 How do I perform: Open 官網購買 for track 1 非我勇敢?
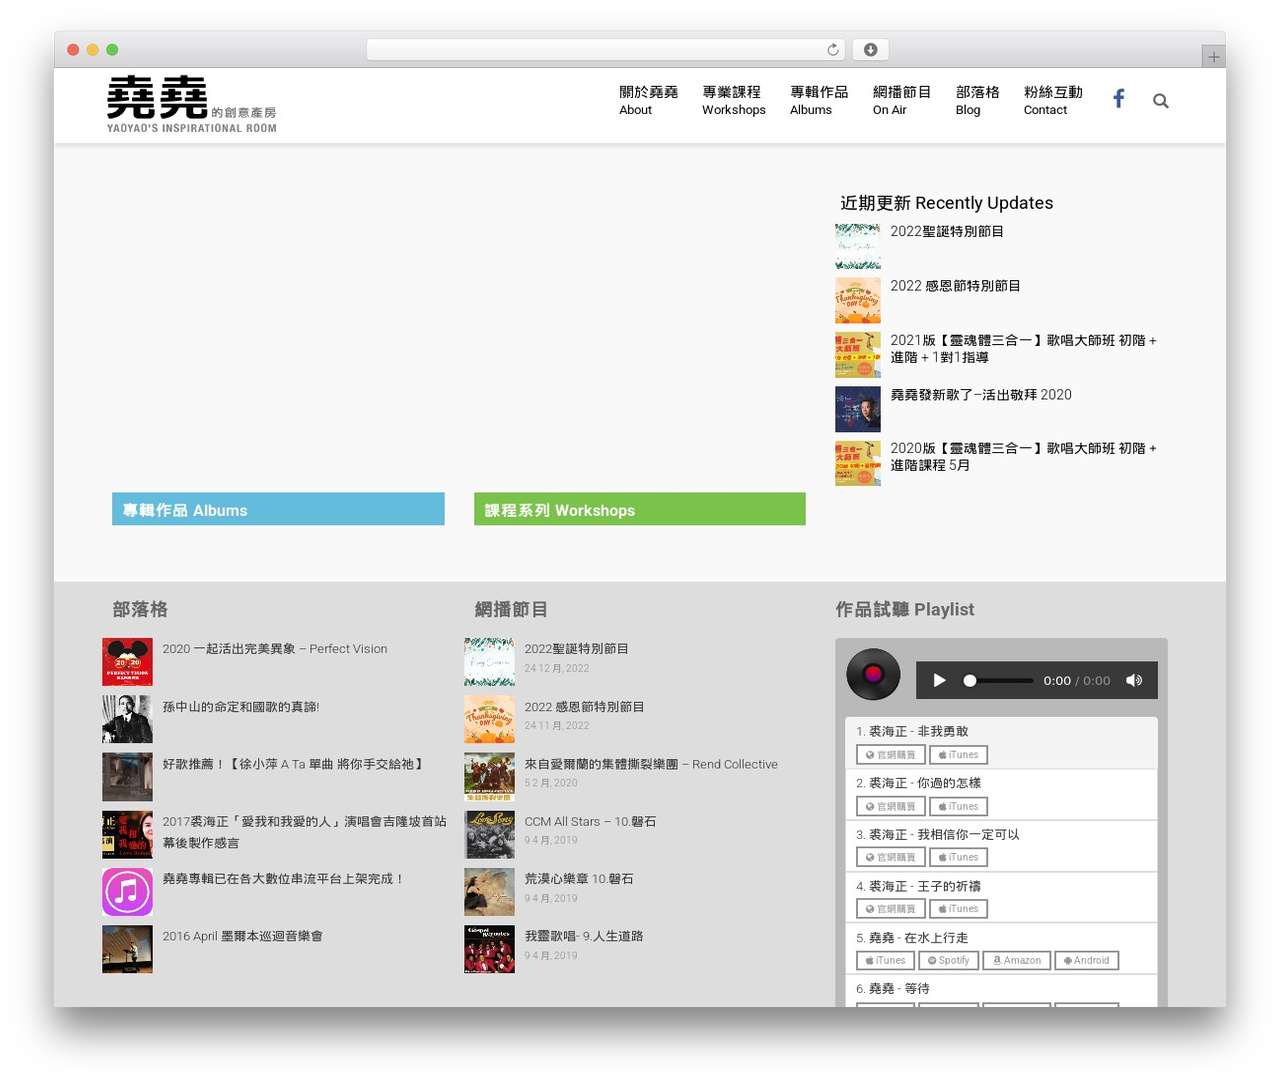(890, 755)
